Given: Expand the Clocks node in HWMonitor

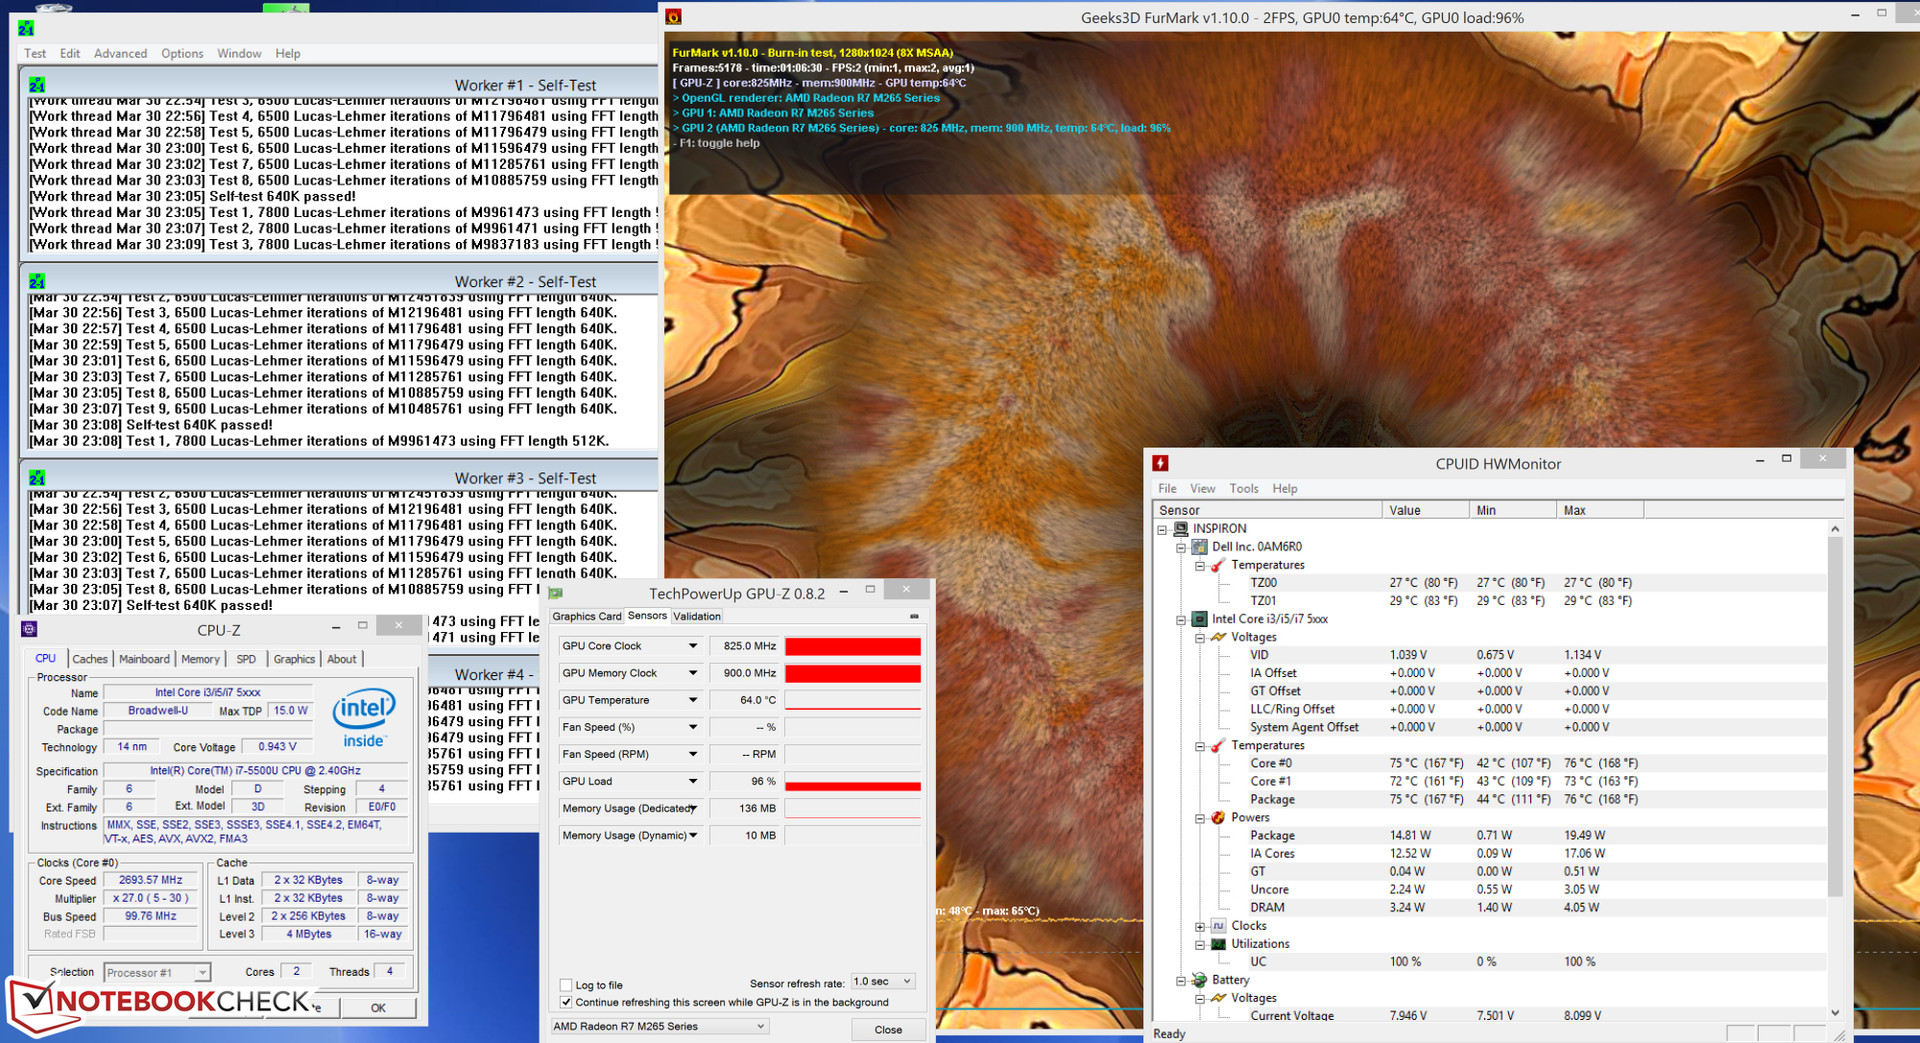Looking at the screenshot, I should [1200, 926].
